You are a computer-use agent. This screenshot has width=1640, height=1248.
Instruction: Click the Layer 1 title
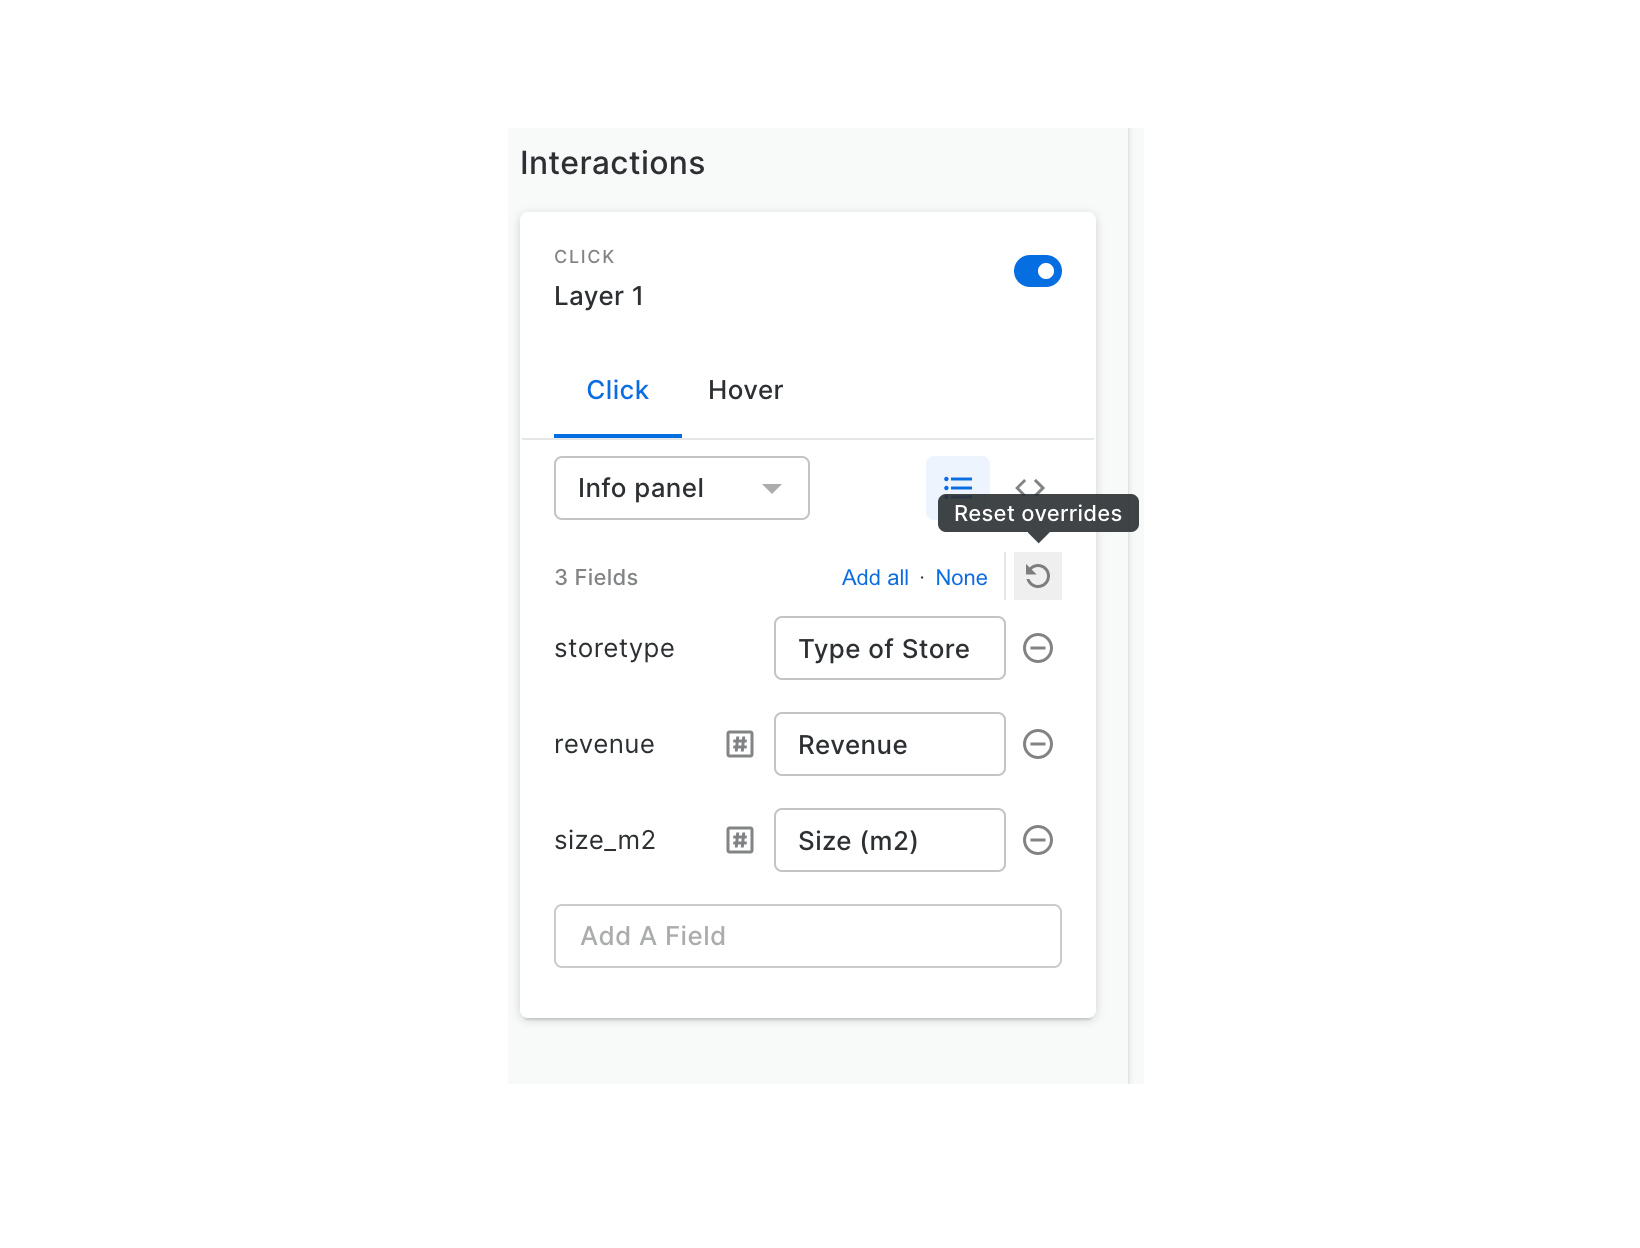point(599,296)
